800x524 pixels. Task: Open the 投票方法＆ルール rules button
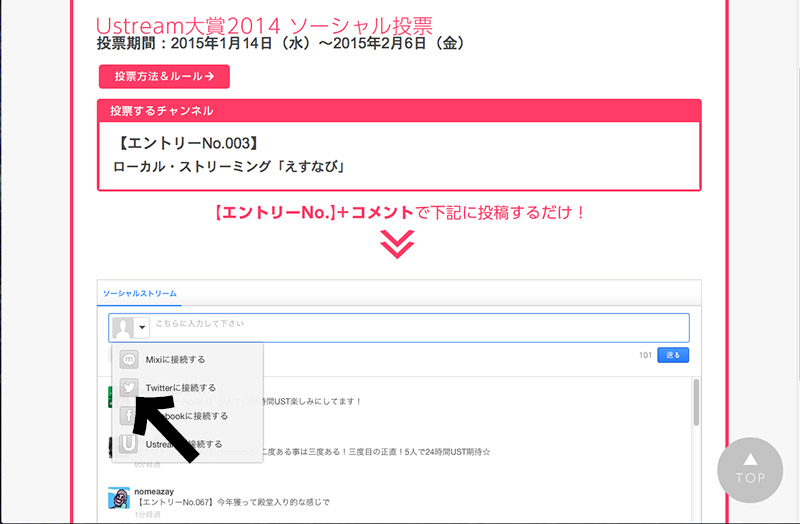164,77
